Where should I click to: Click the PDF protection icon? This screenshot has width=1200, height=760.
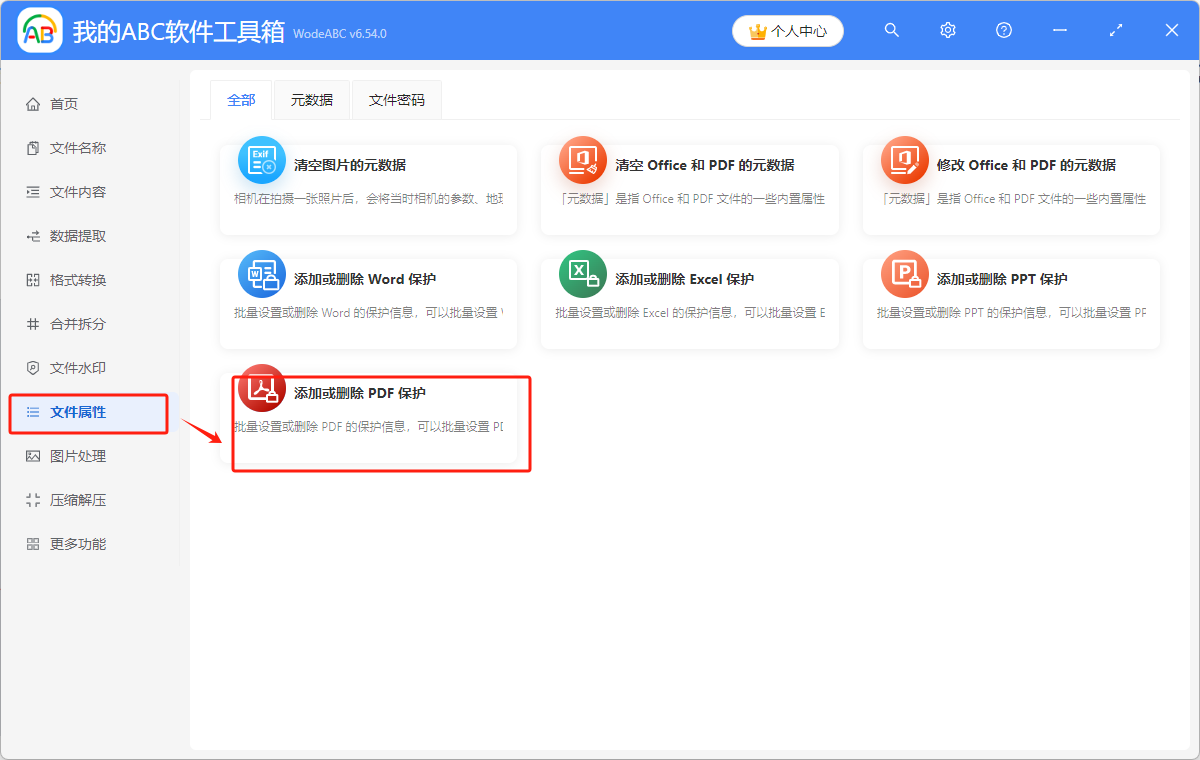[262, 388]
